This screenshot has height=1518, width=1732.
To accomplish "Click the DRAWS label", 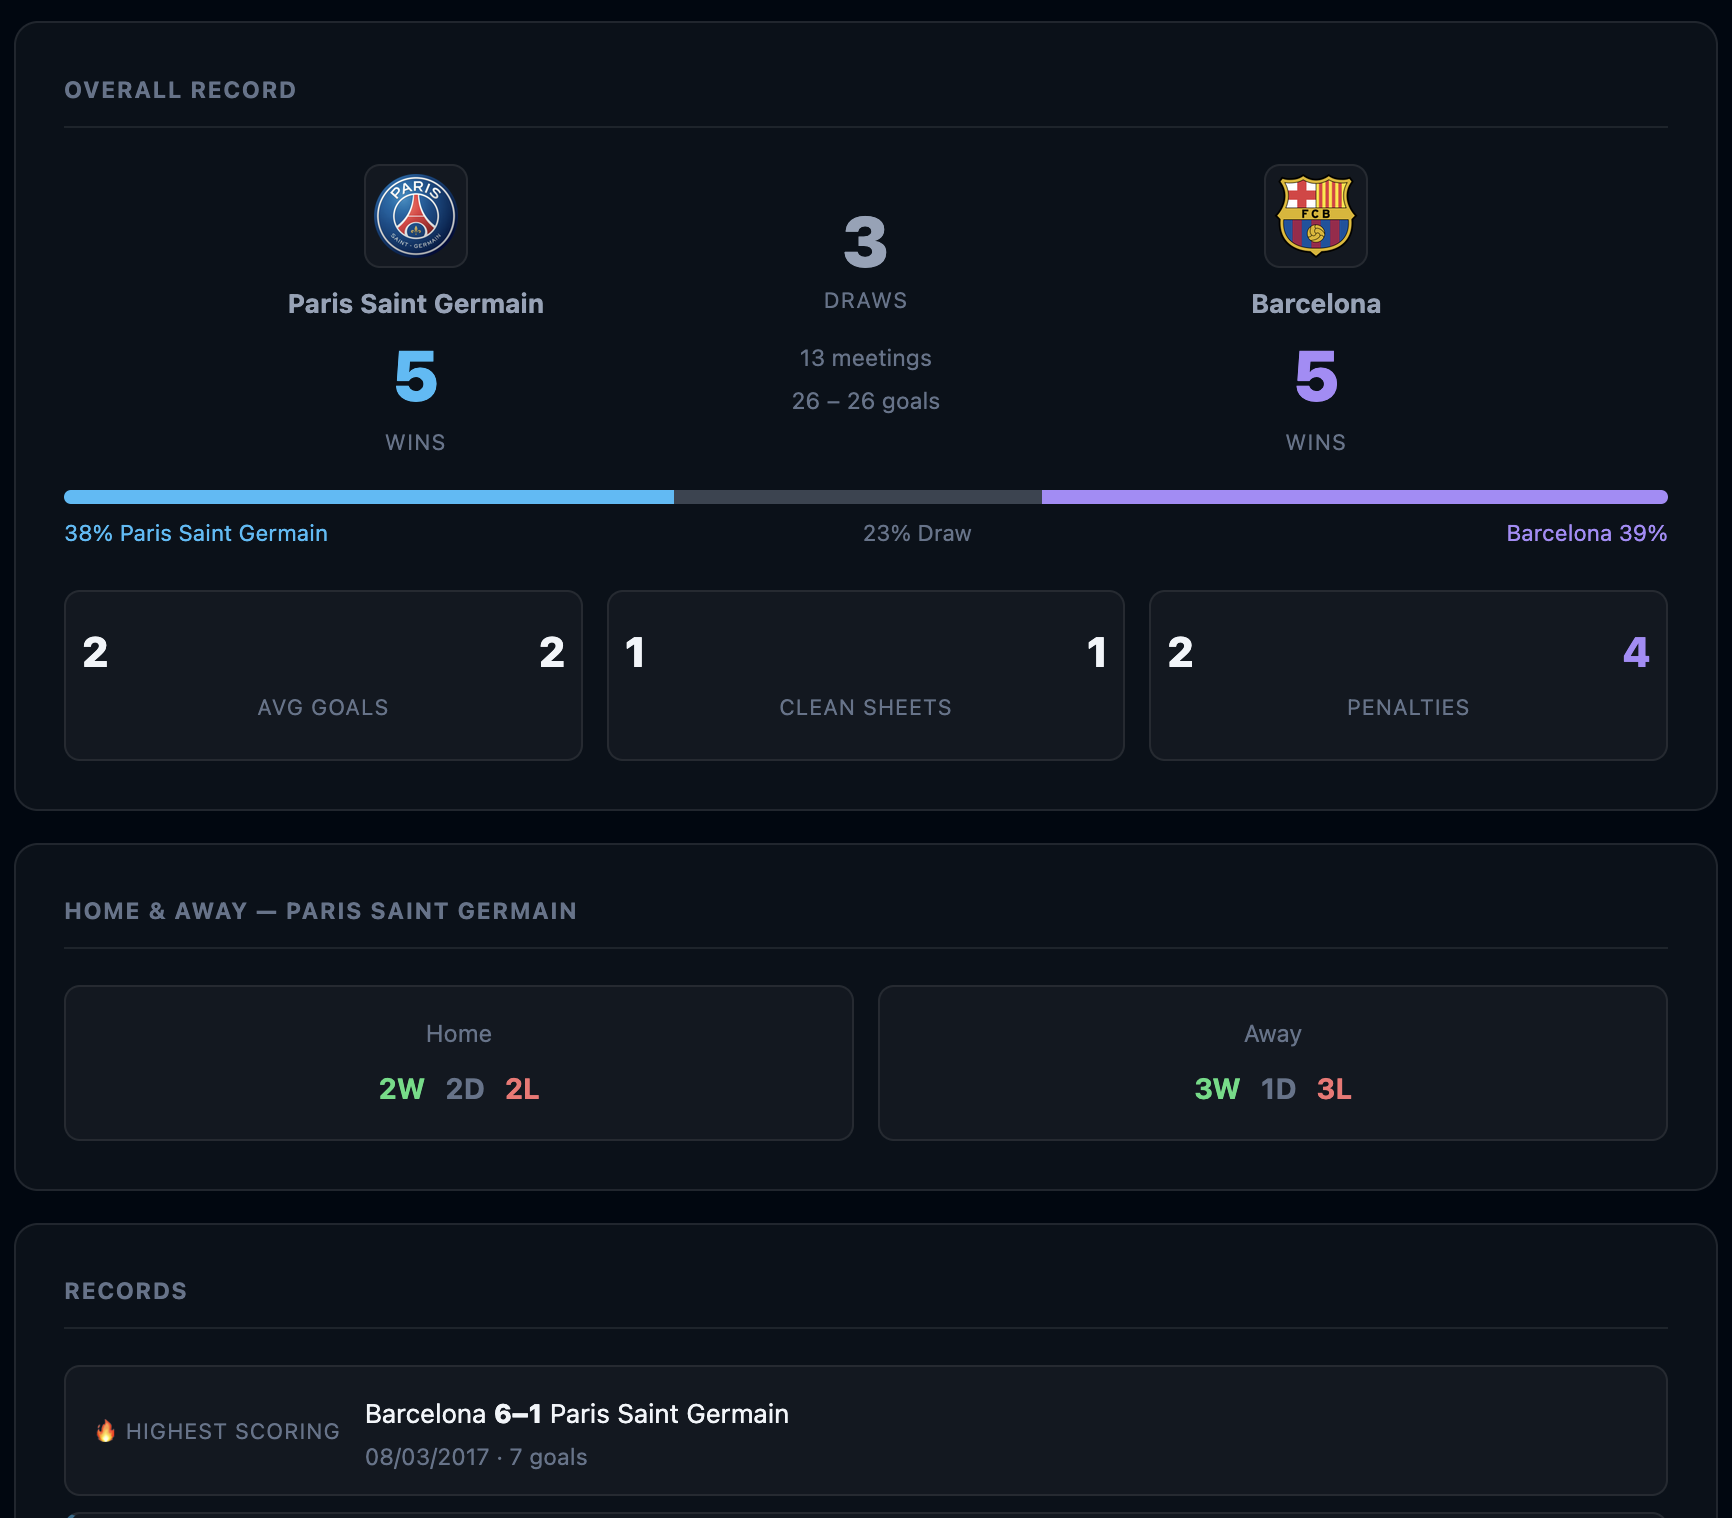I will pos(866,301).
